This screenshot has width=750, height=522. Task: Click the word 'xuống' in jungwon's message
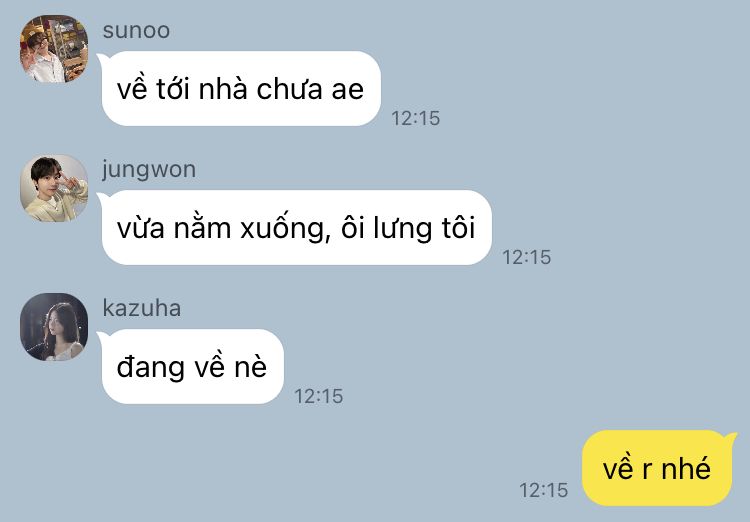(286, 228)
